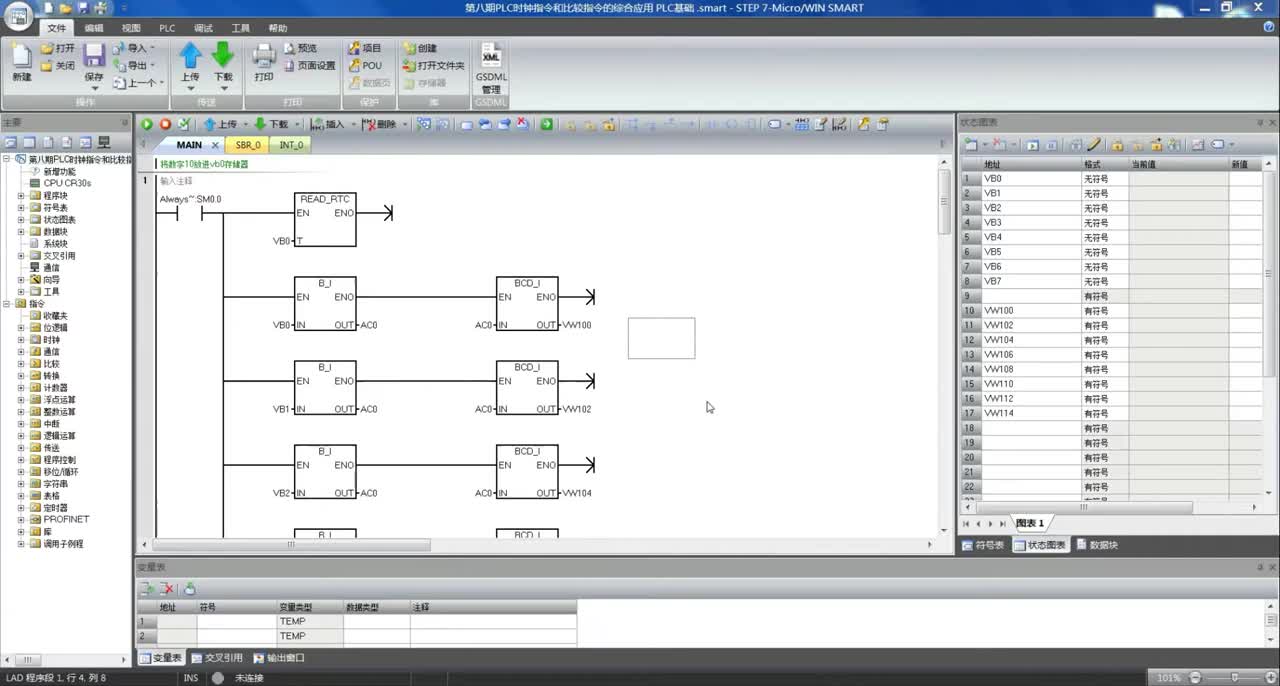Open the GSDML 管理 XML icon
Viewport: 1280px width, 686px height.
tap(491, 56)
